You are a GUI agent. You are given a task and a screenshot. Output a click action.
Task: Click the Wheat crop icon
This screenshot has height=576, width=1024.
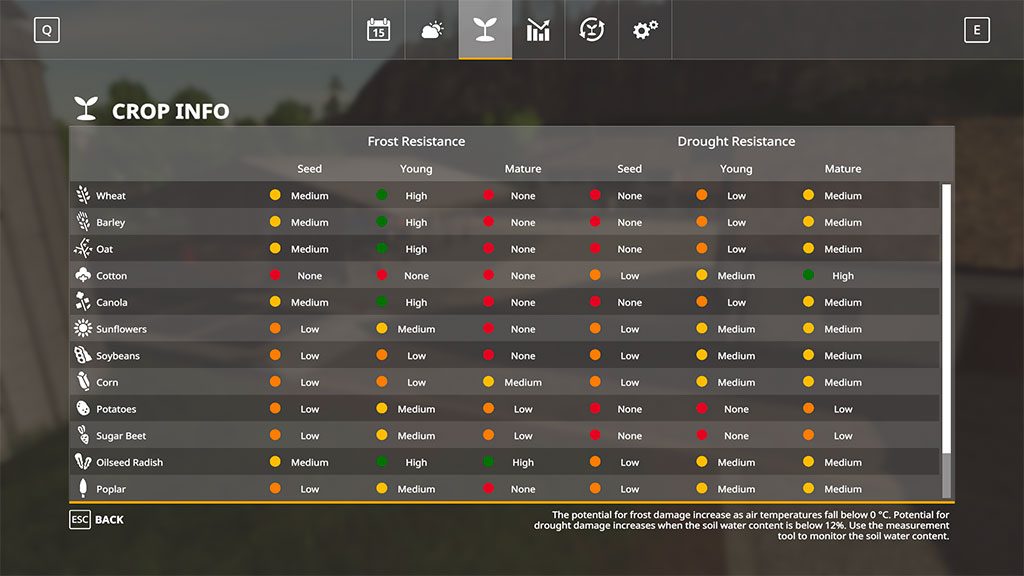[83, 195]
